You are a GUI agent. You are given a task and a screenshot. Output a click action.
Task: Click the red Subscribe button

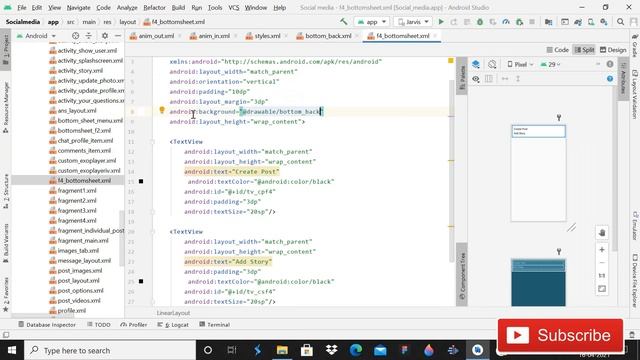560,336
